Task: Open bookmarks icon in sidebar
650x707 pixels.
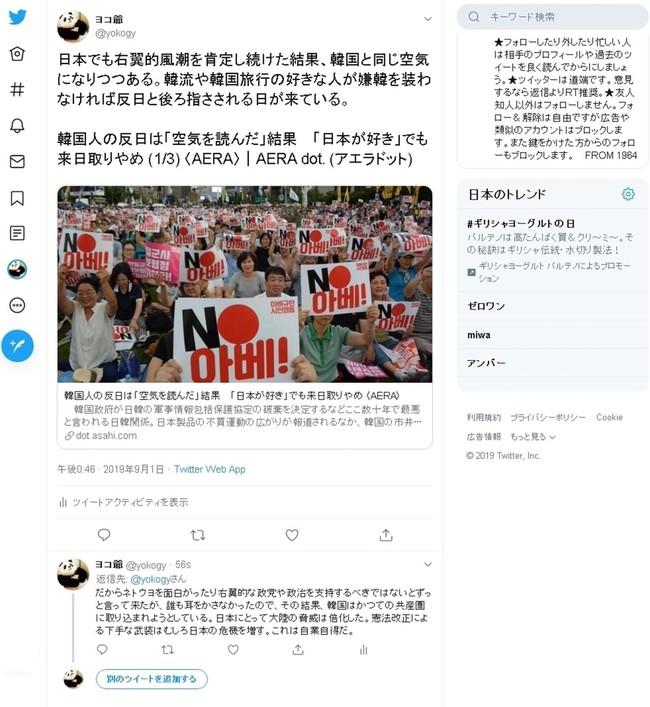Action: click(17, 197)
